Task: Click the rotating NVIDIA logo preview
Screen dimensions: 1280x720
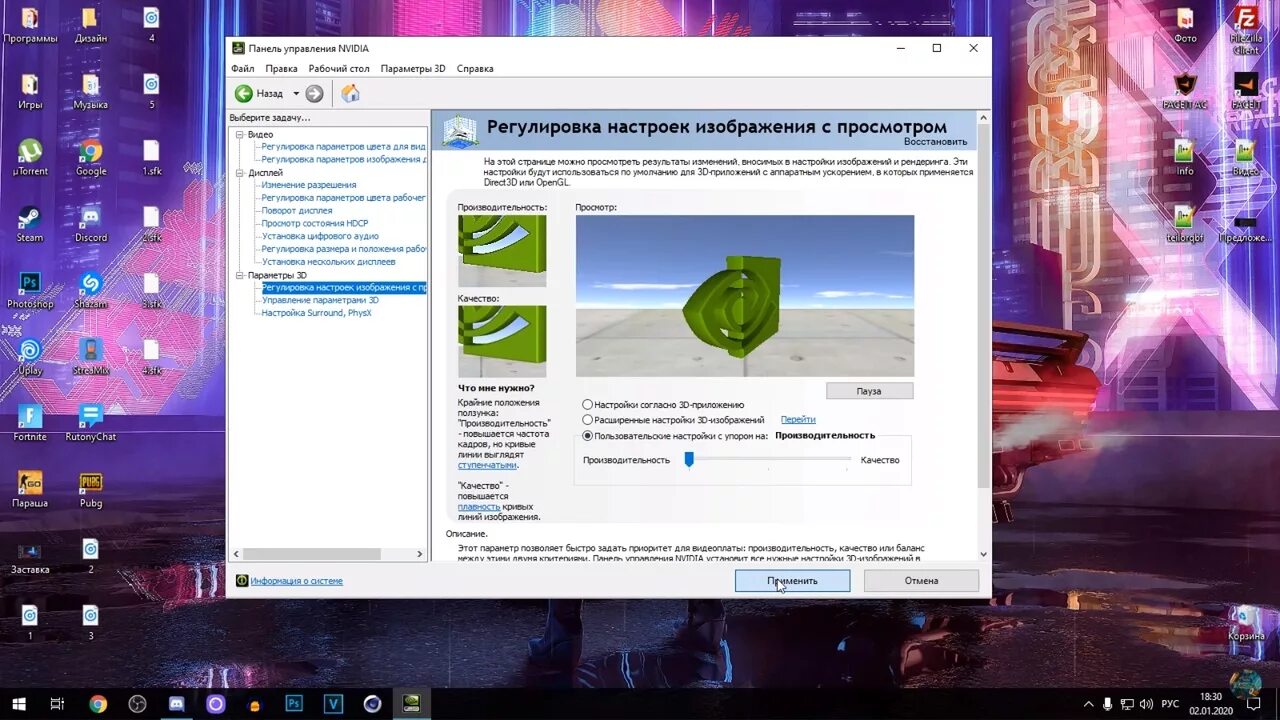Action: coord(744,296)
